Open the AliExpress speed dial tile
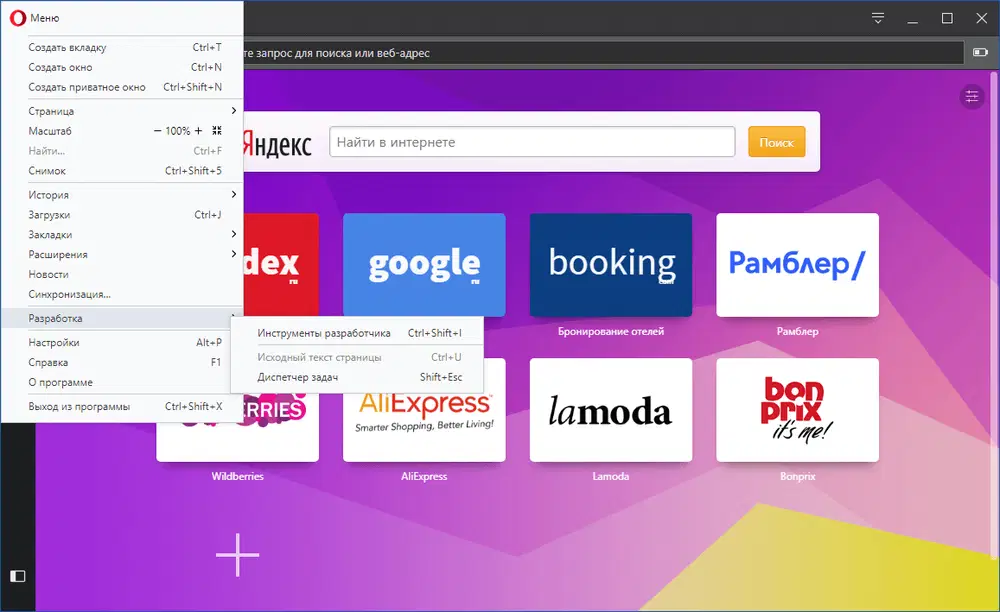Viewport: 1000px width, 612px height. click(424, 427)
